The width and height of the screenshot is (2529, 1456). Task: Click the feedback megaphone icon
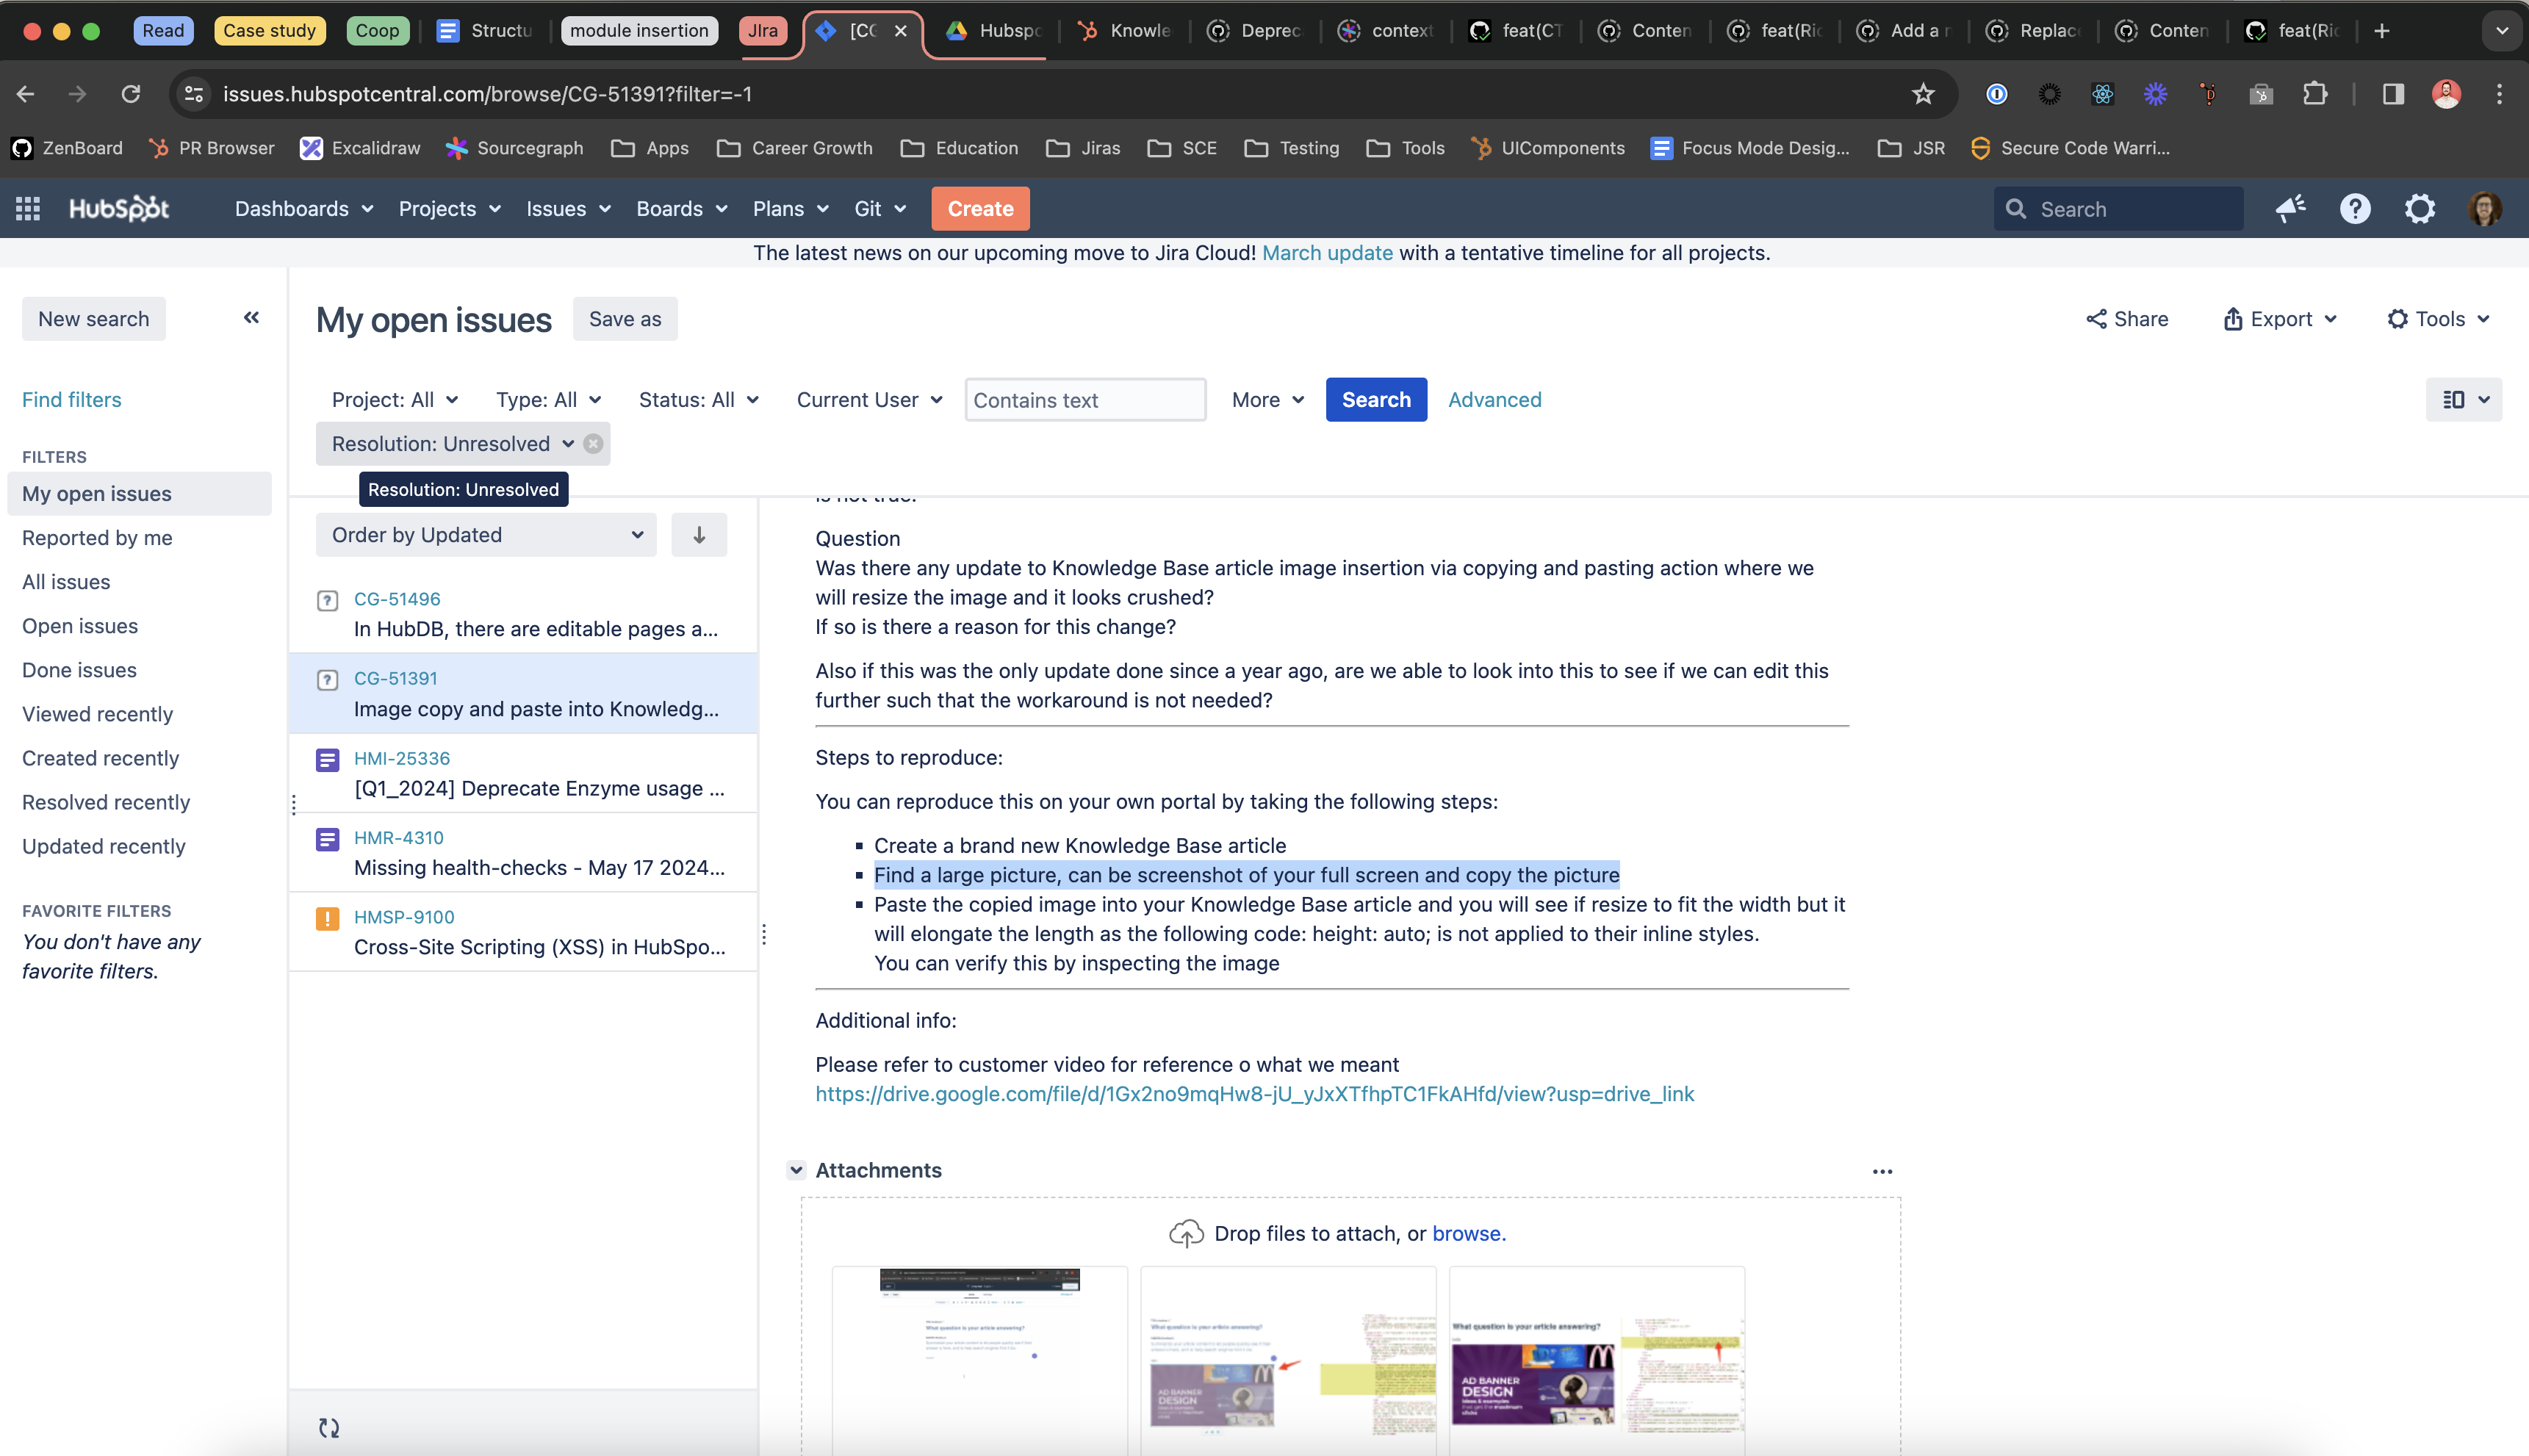(x=2290, y=209)
